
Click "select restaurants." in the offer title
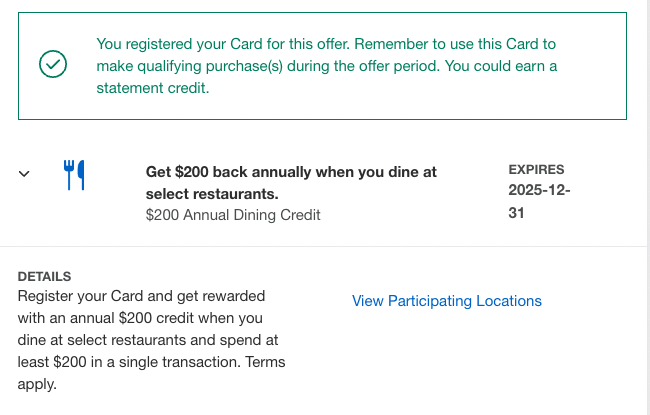point(212,193)
